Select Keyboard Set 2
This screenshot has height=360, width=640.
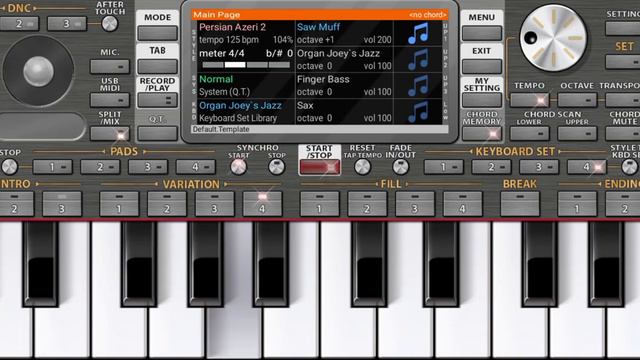tap(491, 167)
